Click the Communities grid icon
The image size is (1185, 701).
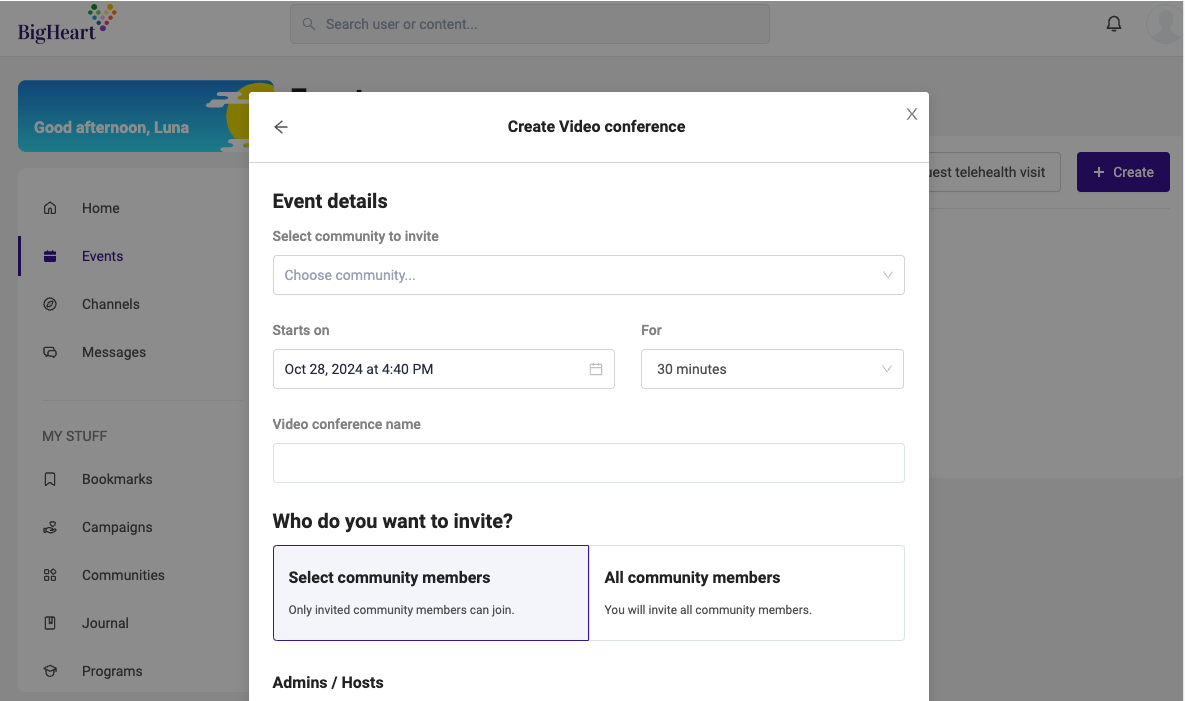[x=50, y=575]
